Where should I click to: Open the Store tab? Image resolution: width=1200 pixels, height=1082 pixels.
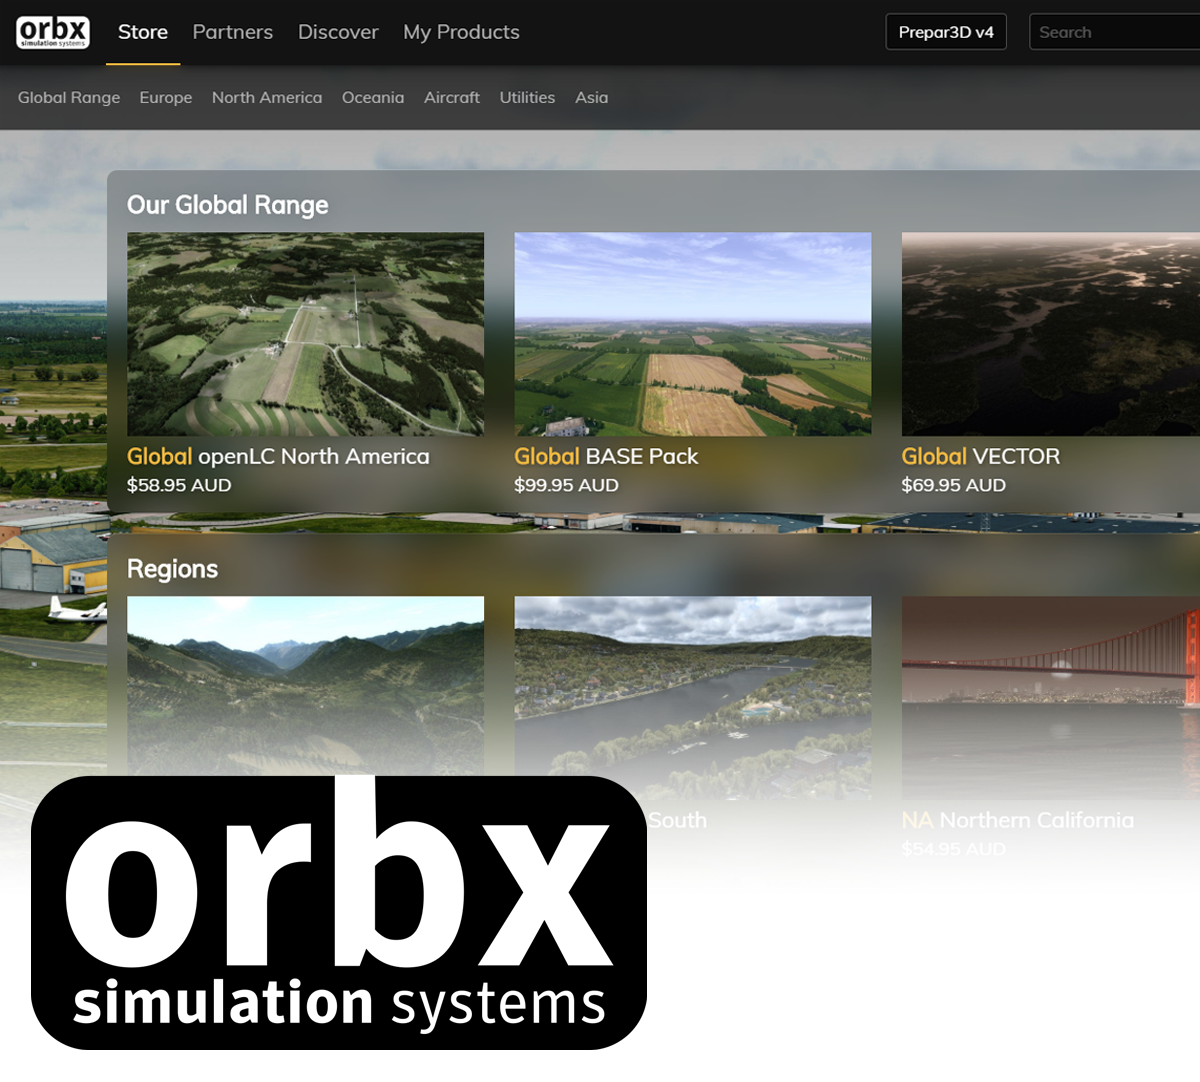143,32
